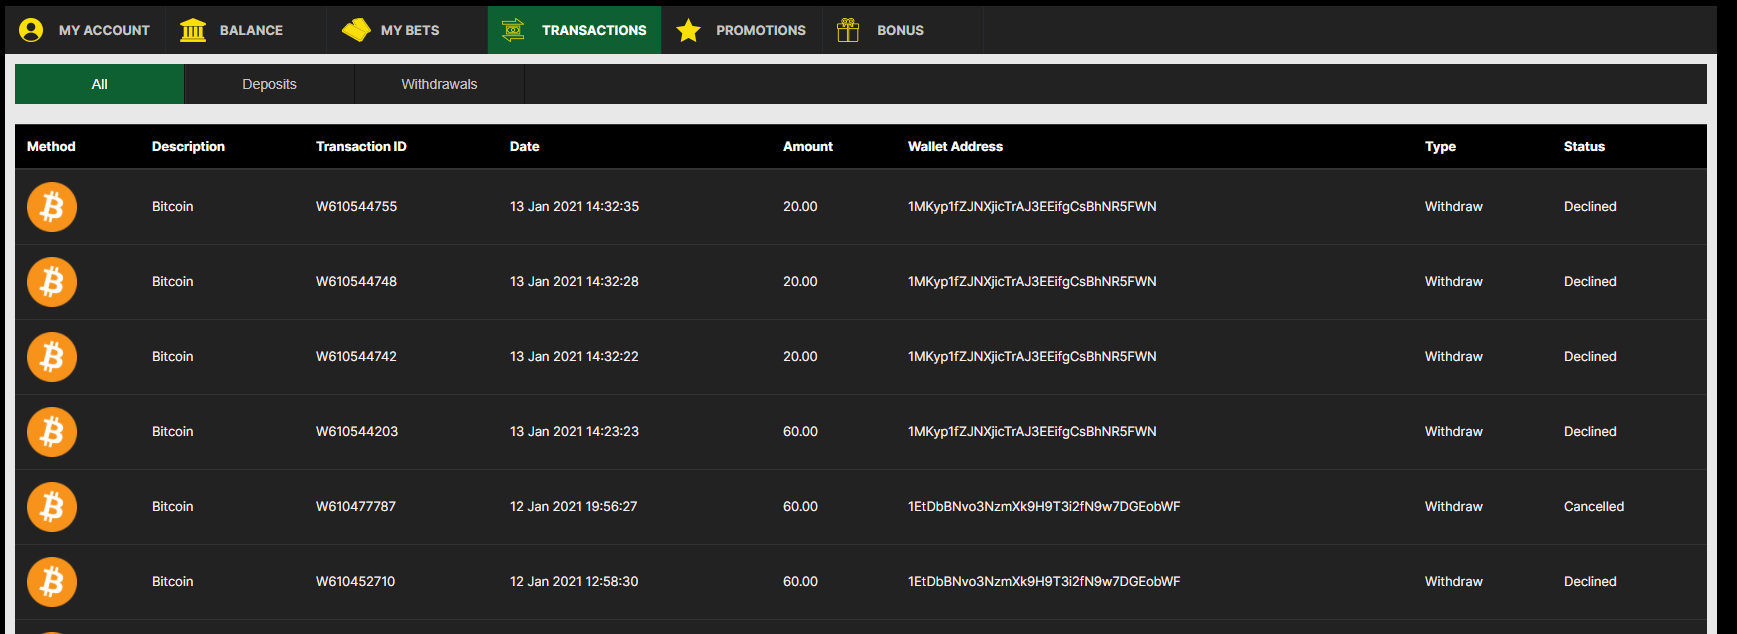Click the Declined status of W610544755
The width and height of the screenshot is (1737, 634).
tap(1590, 206)
